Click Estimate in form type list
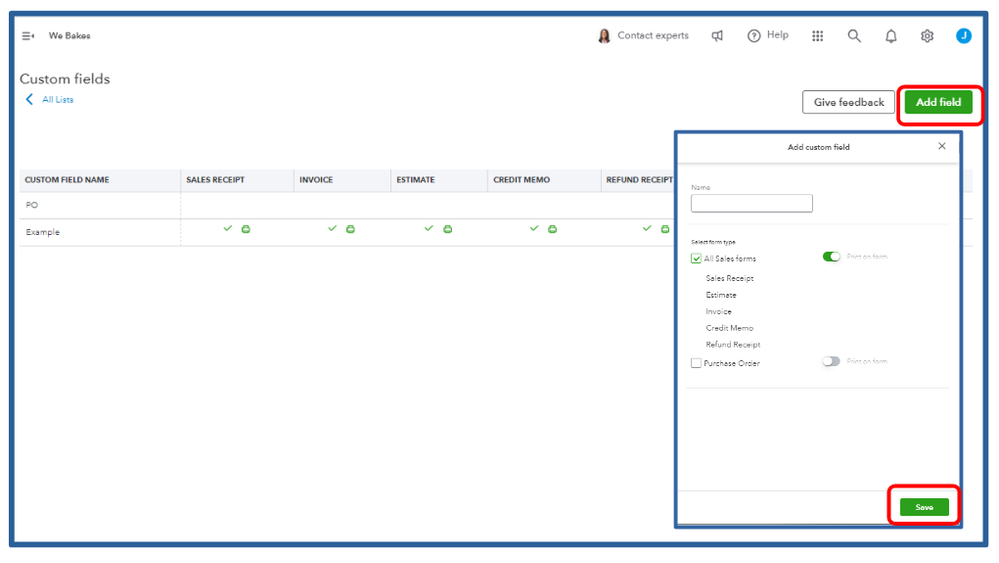Viewport: 999px width, 563px height. click(x=721, y=295)
